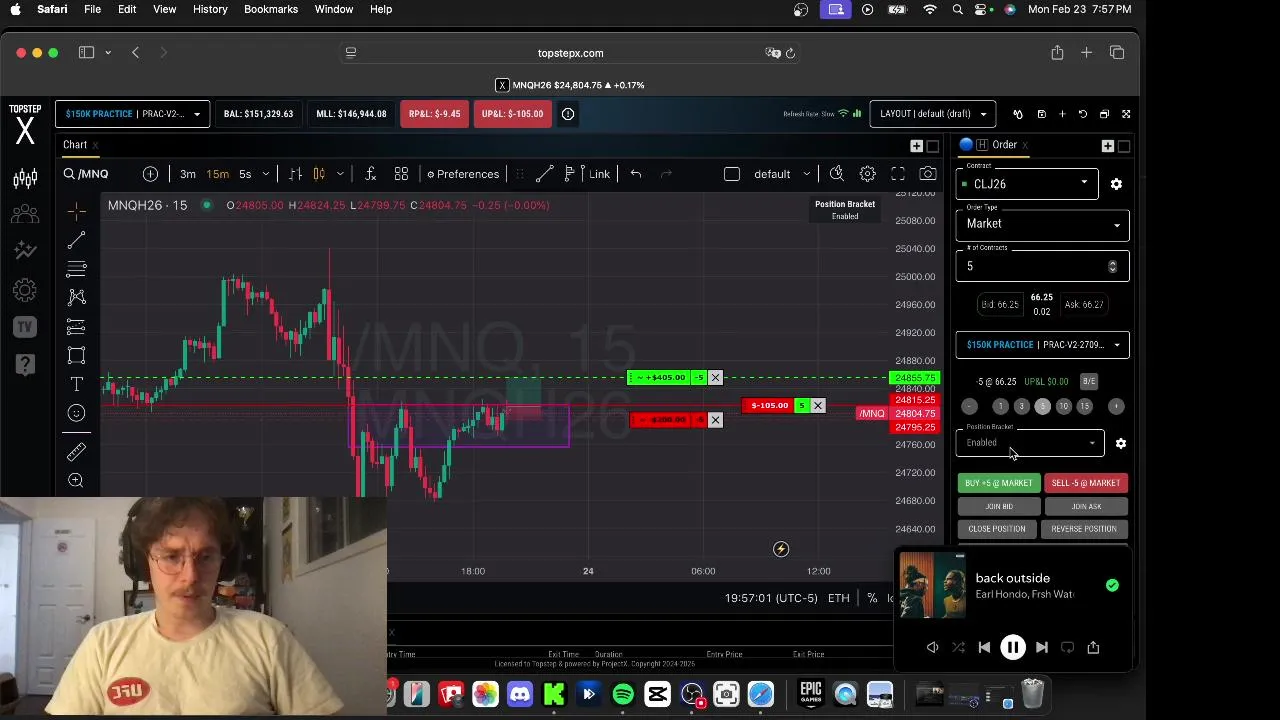This screenshot has width=1280, height=720.
Task: Open the emoji sticker tool
Action: click(76, 413)
